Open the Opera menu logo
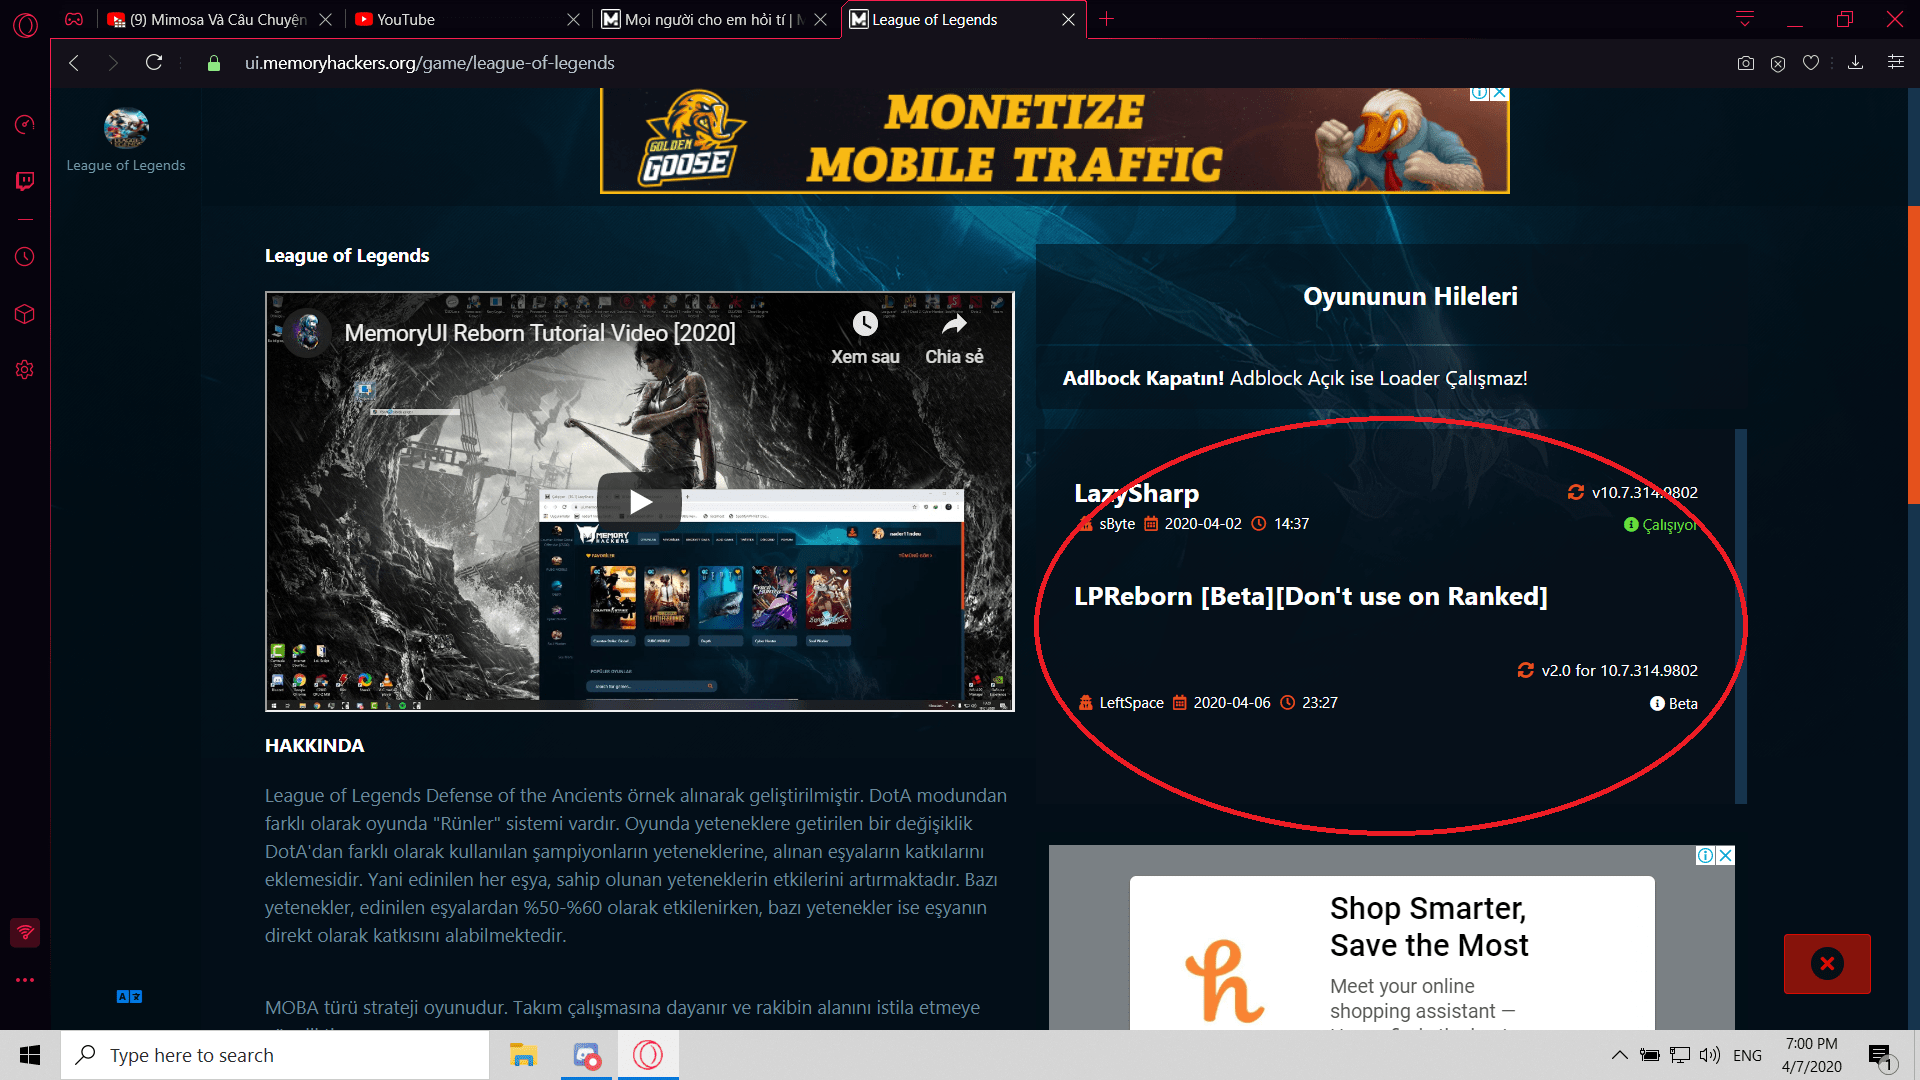The image size is (1920, 1080). 26,25
